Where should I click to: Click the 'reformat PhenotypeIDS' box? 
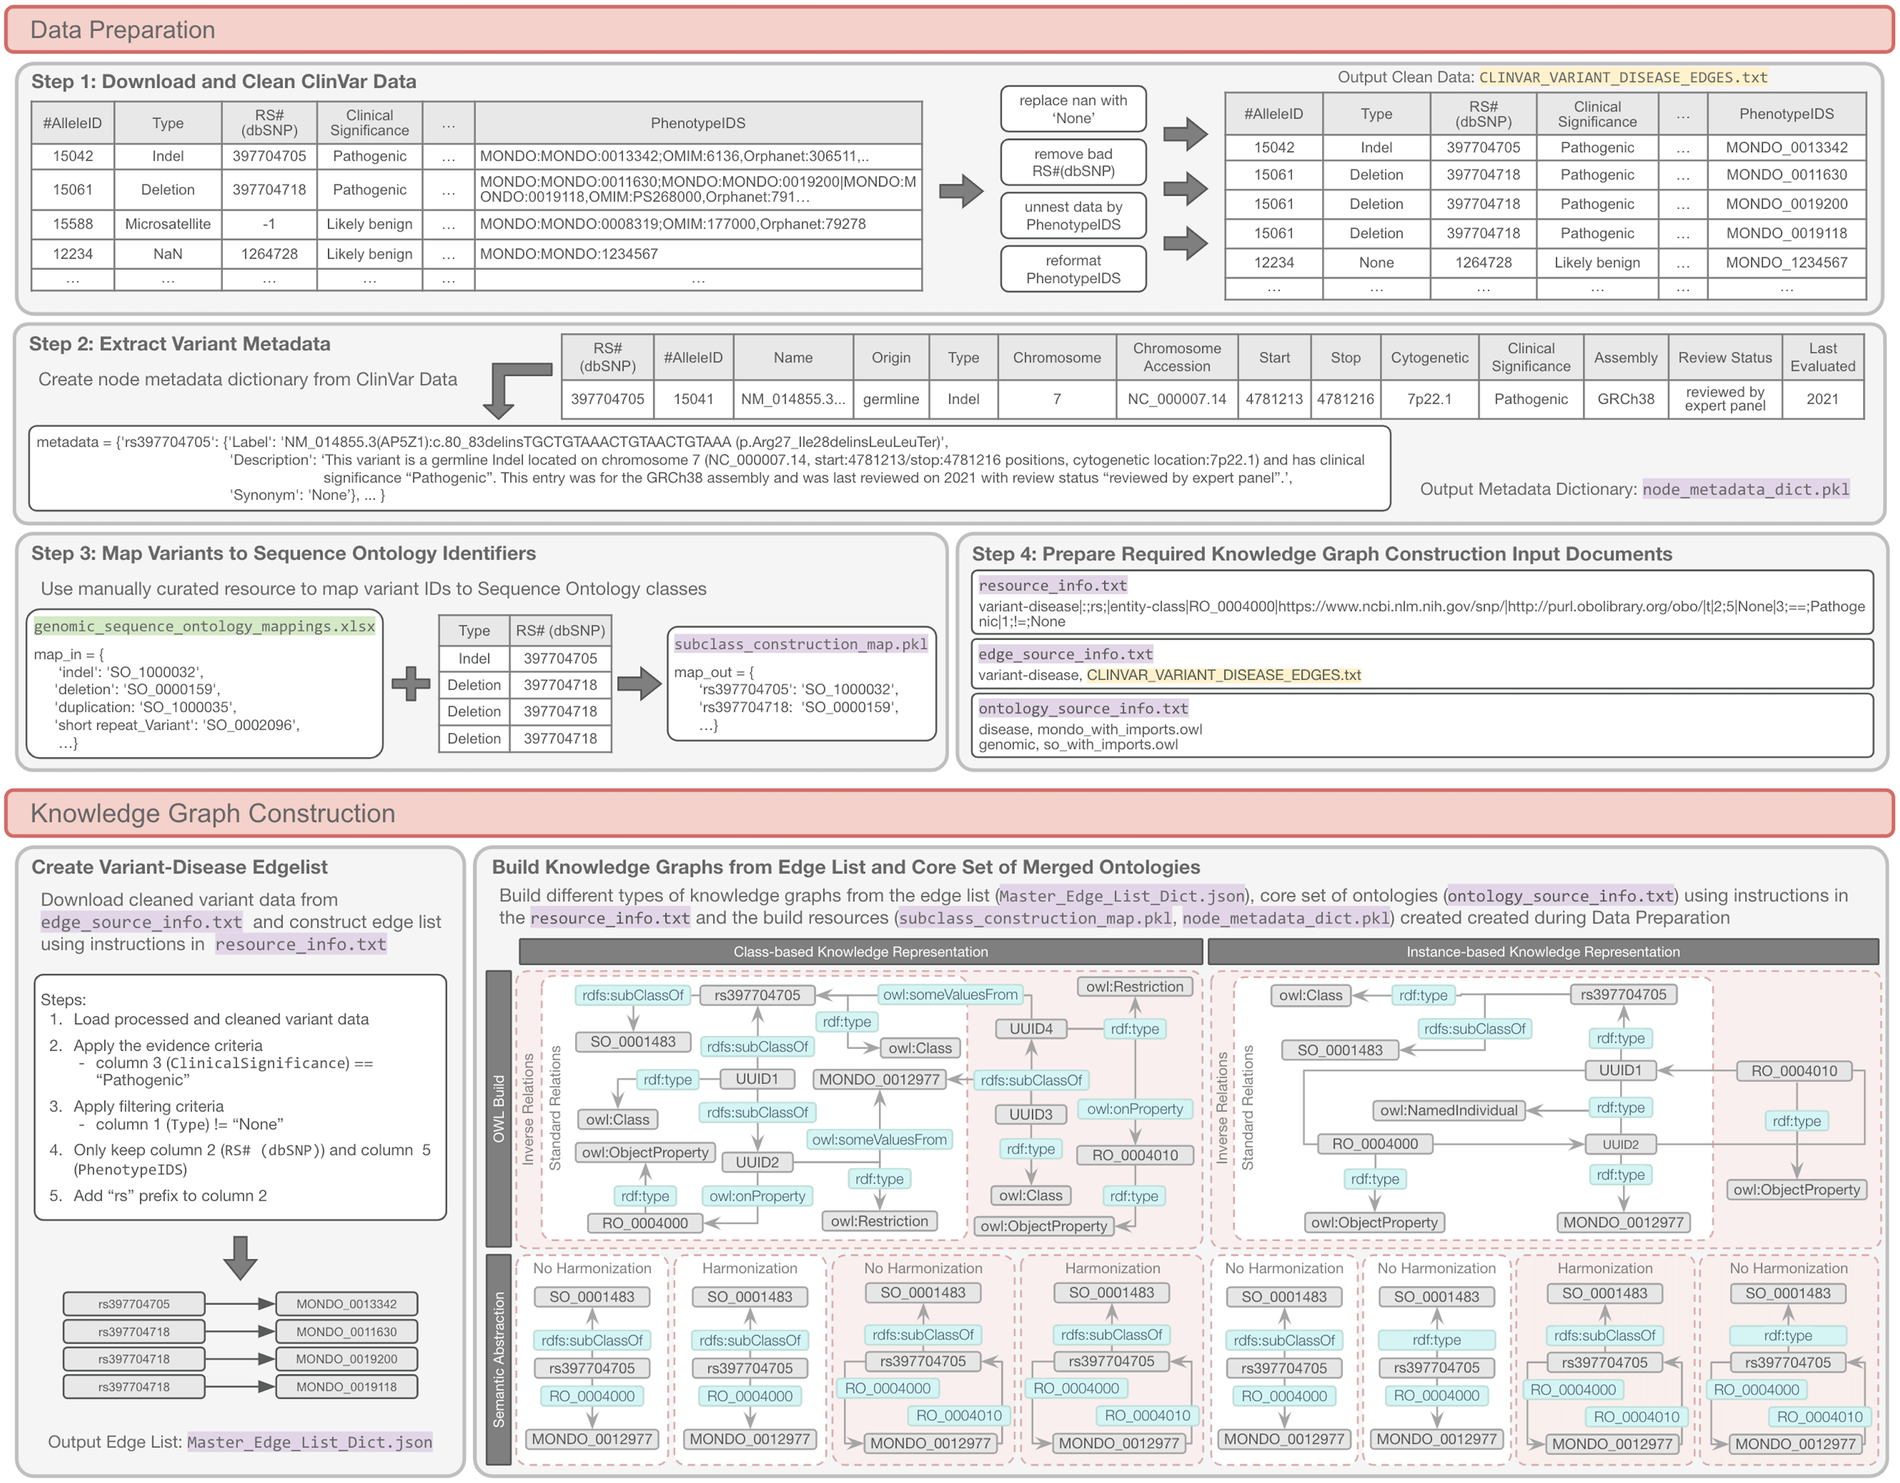[x=1073, y=269]
